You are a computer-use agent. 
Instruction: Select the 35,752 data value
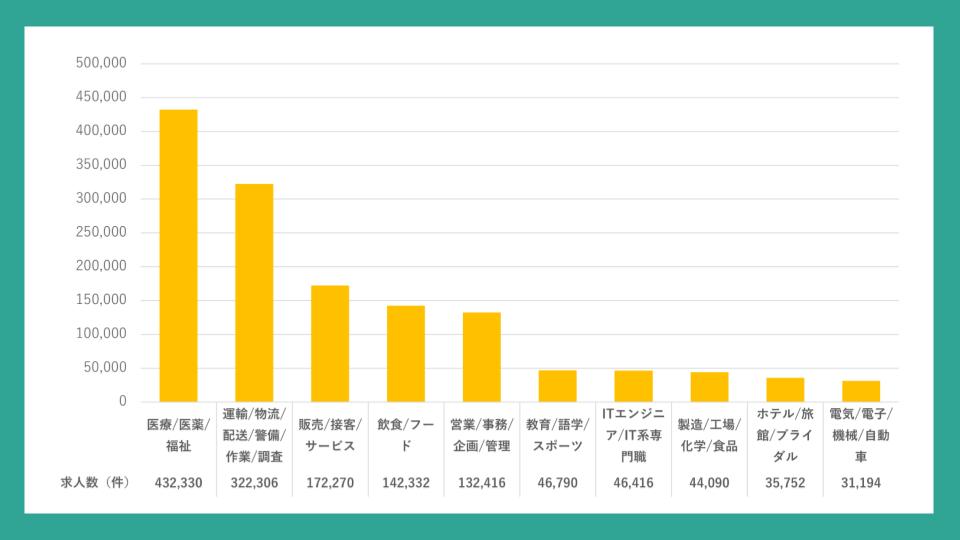(x=784, y=483)
